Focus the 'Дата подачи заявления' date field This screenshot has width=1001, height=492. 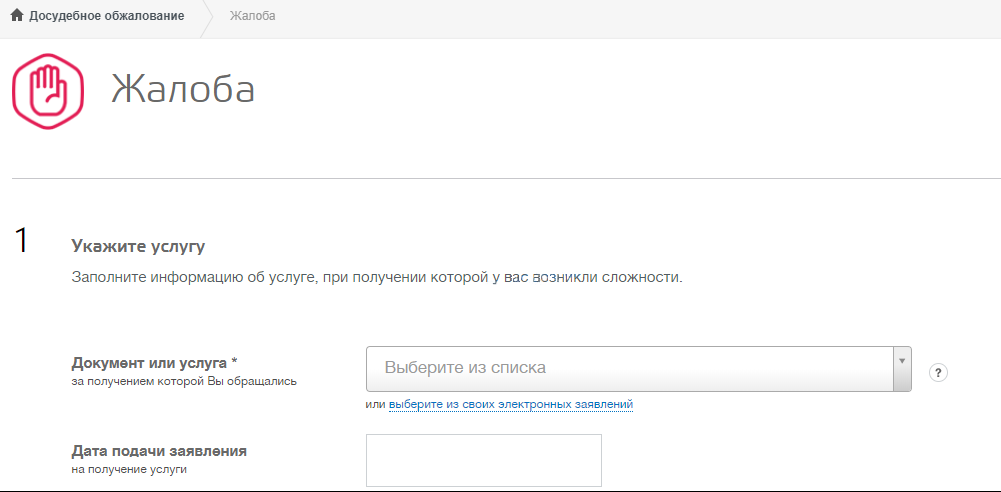(484, 460)
